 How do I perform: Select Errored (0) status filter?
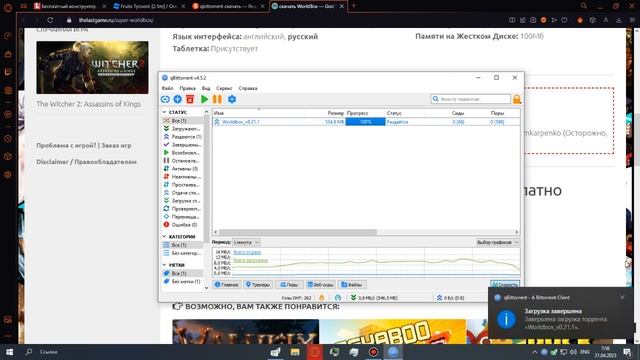pyautogui.click(x=182, y=224)
